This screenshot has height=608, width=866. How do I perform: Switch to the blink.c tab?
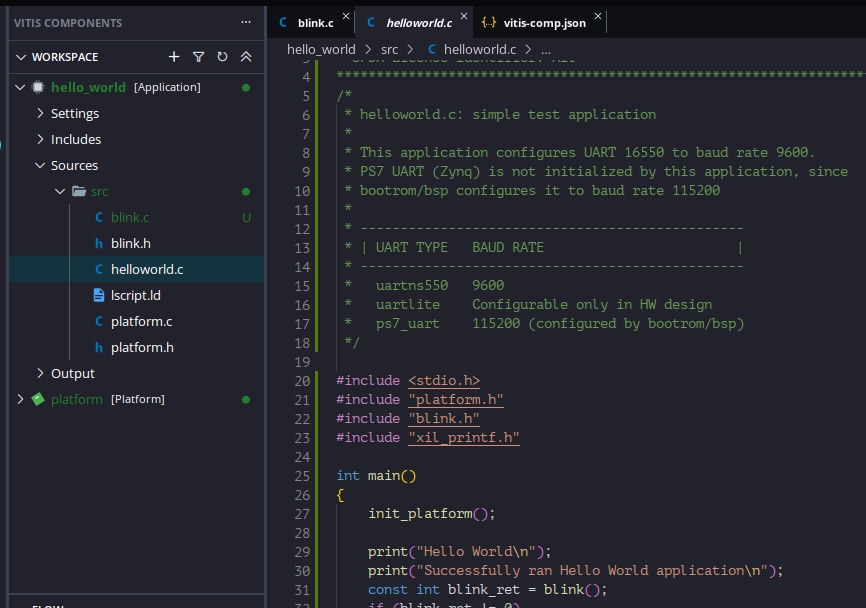coord(315,22)
